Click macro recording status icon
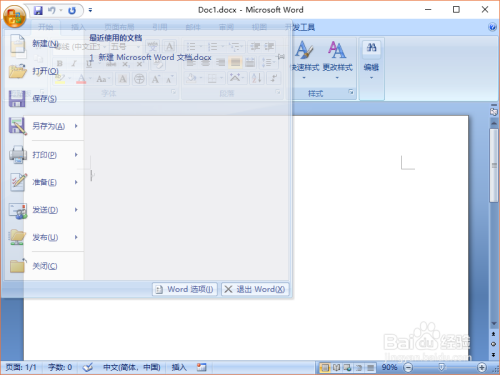500x375 pixels. (201, 367)
